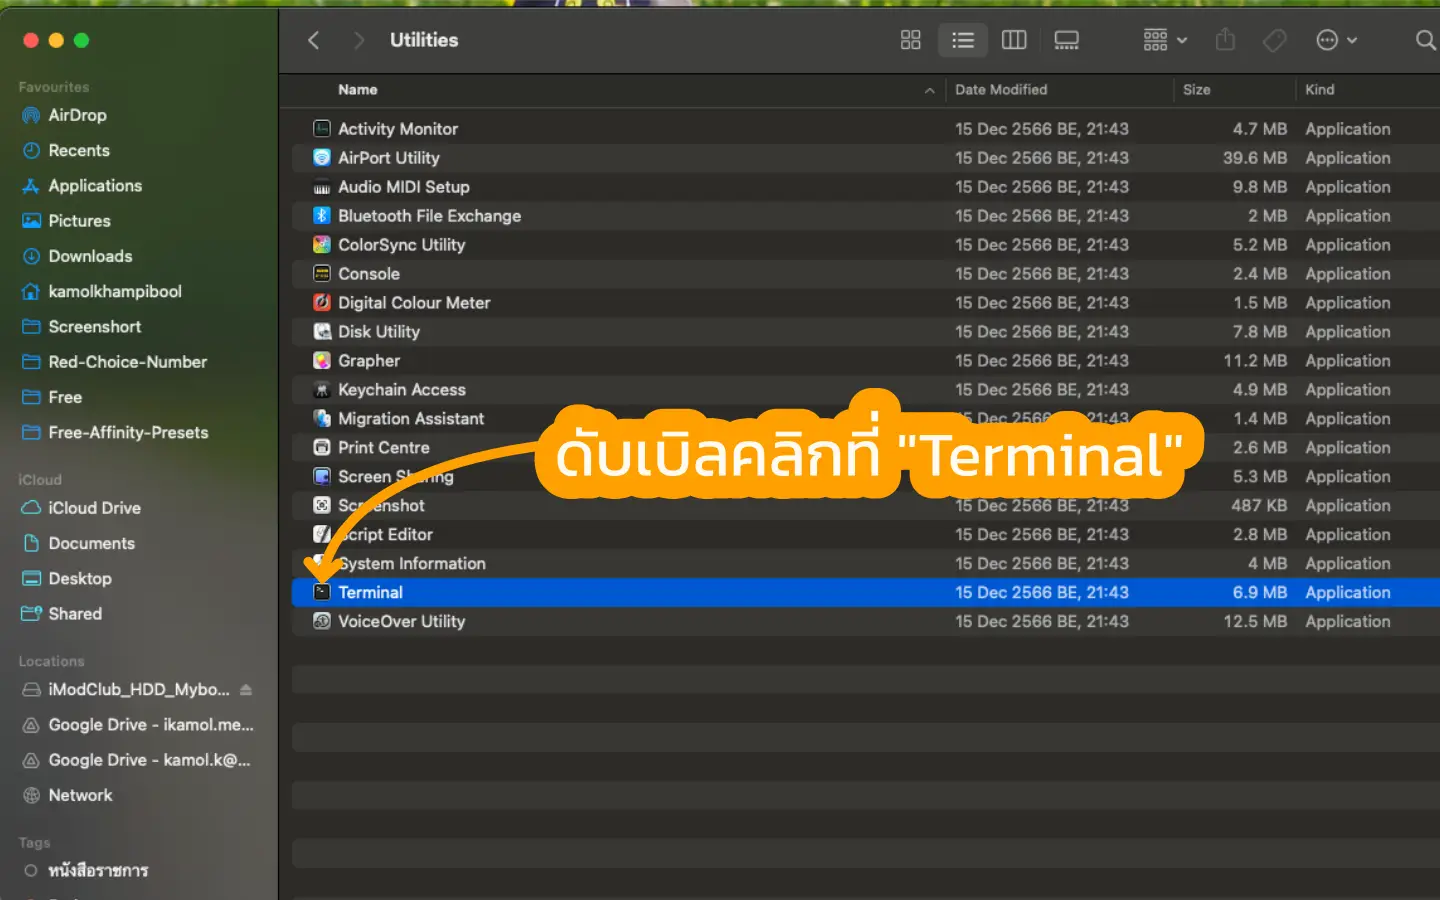Select the Migration Assistant icon
1440x900 pixels.
(322, 419)
